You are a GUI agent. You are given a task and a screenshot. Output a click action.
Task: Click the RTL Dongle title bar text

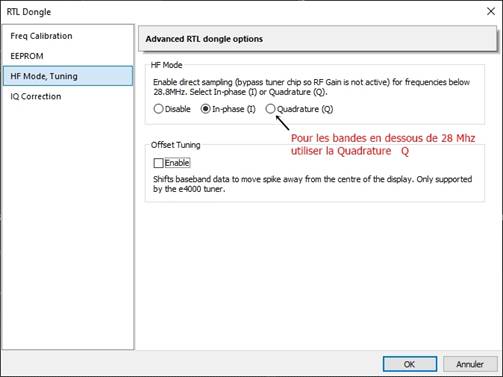pos(29,12)
